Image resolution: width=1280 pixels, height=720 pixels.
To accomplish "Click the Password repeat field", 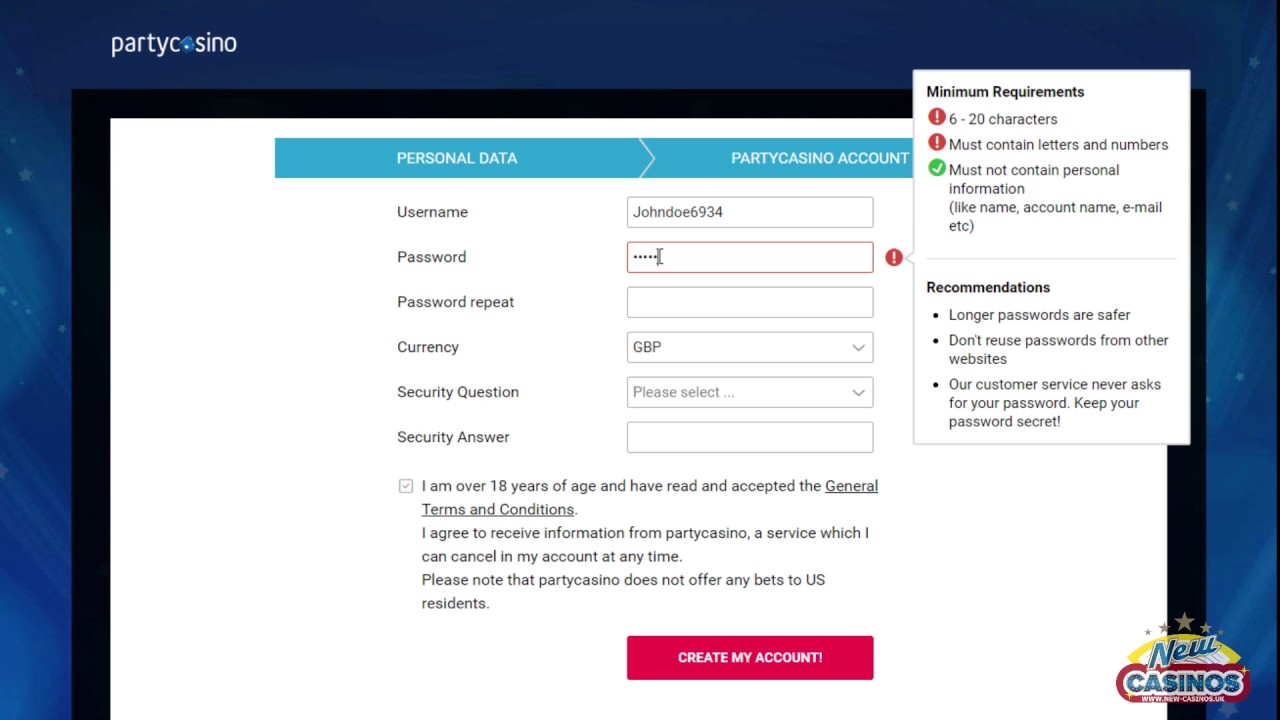I will point(749,302).
